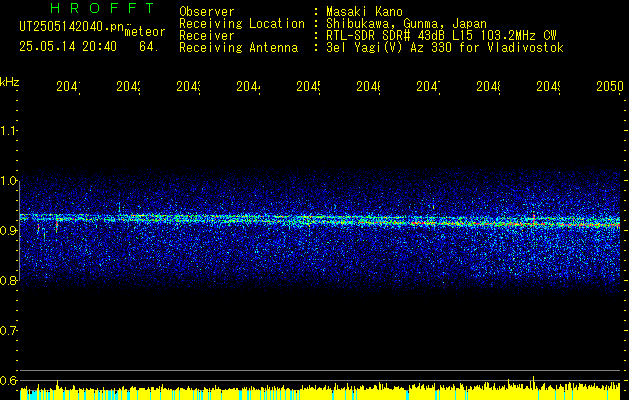Viewport: 629px width, 400px height.
Task: Click the 0.6 frequency axis label
Action: coord(8,380)
